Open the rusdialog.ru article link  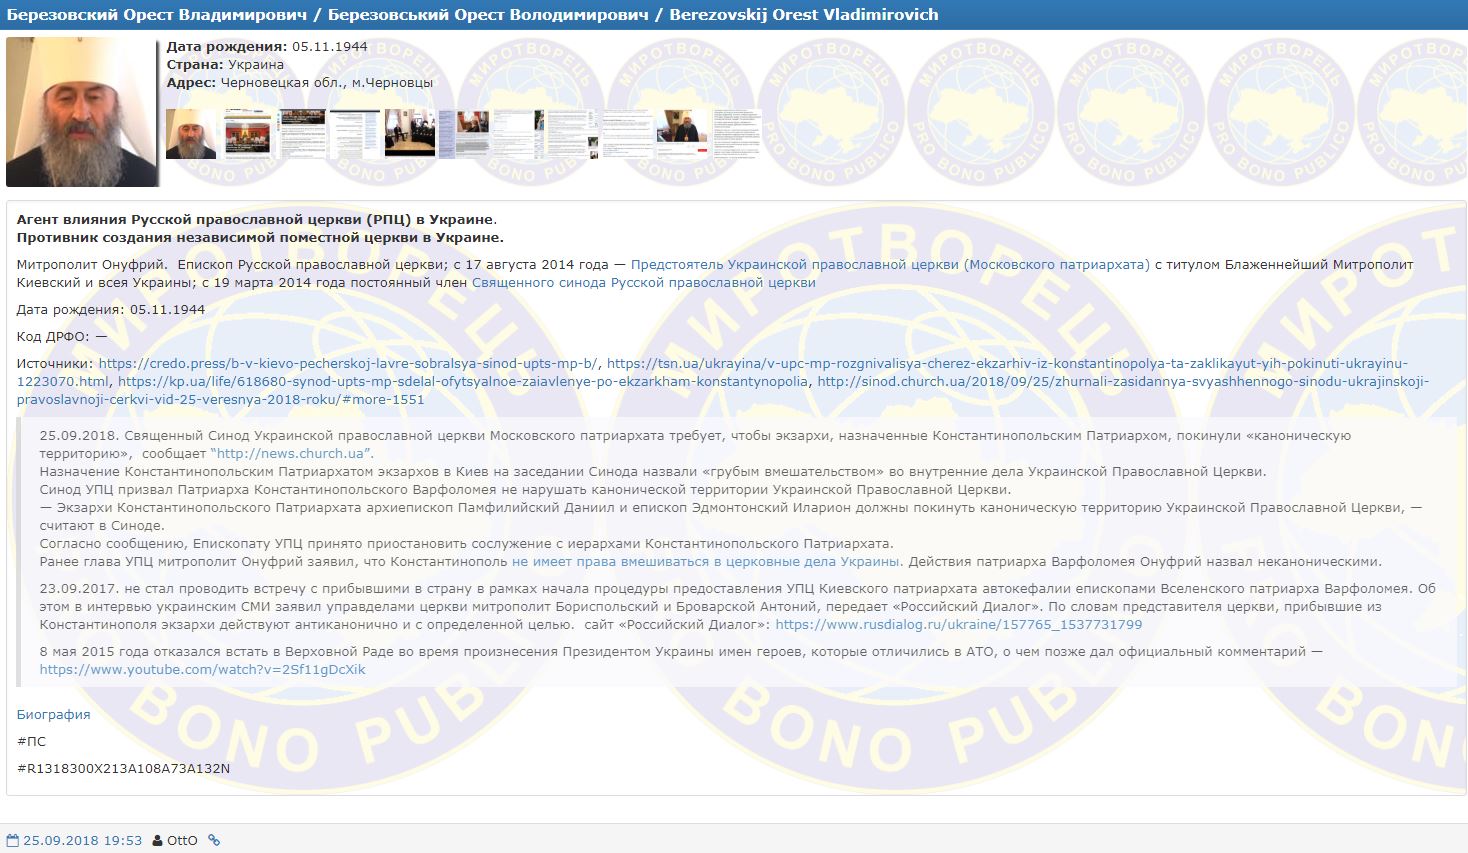958,625
